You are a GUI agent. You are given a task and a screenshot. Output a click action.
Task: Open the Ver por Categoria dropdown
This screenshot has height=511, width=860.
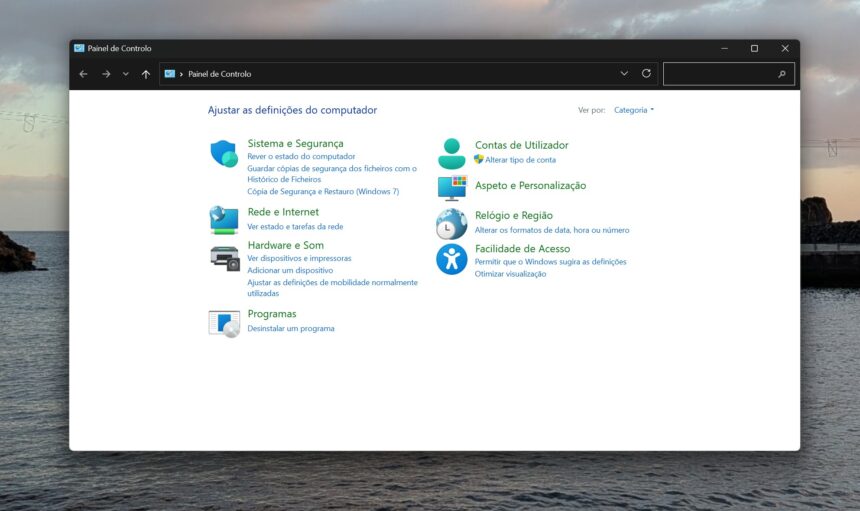coord(633,110)
